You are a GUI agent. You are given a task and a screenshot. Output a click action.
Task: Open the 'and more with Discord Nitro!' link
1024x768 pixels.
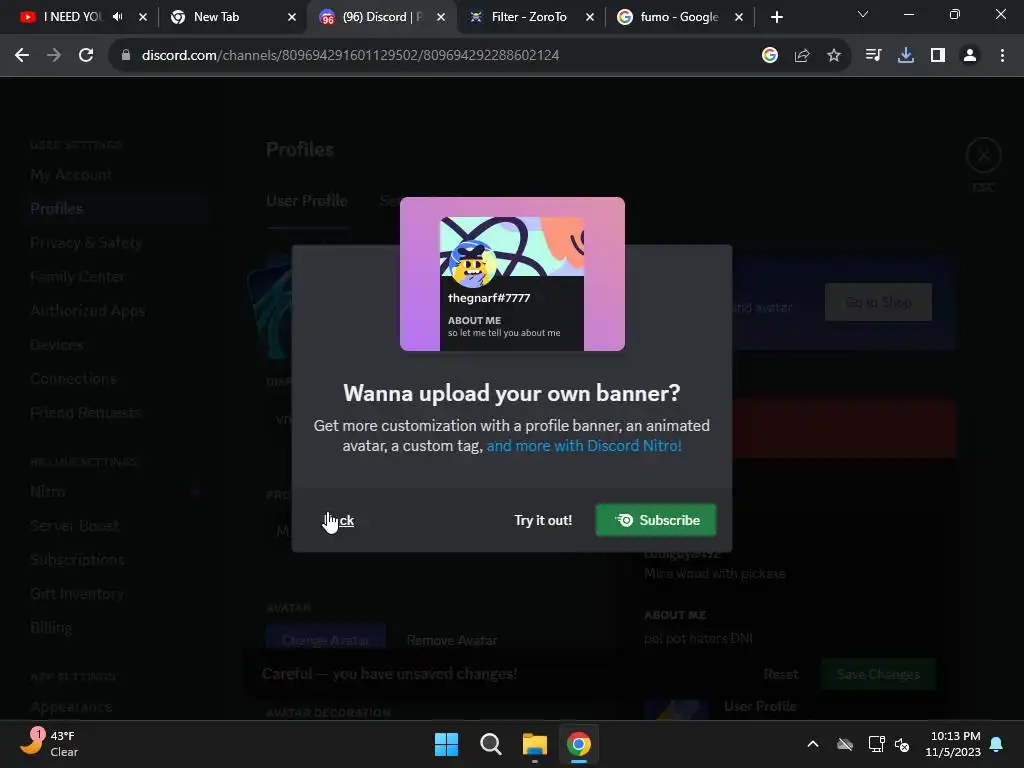[x=584, y=445]
